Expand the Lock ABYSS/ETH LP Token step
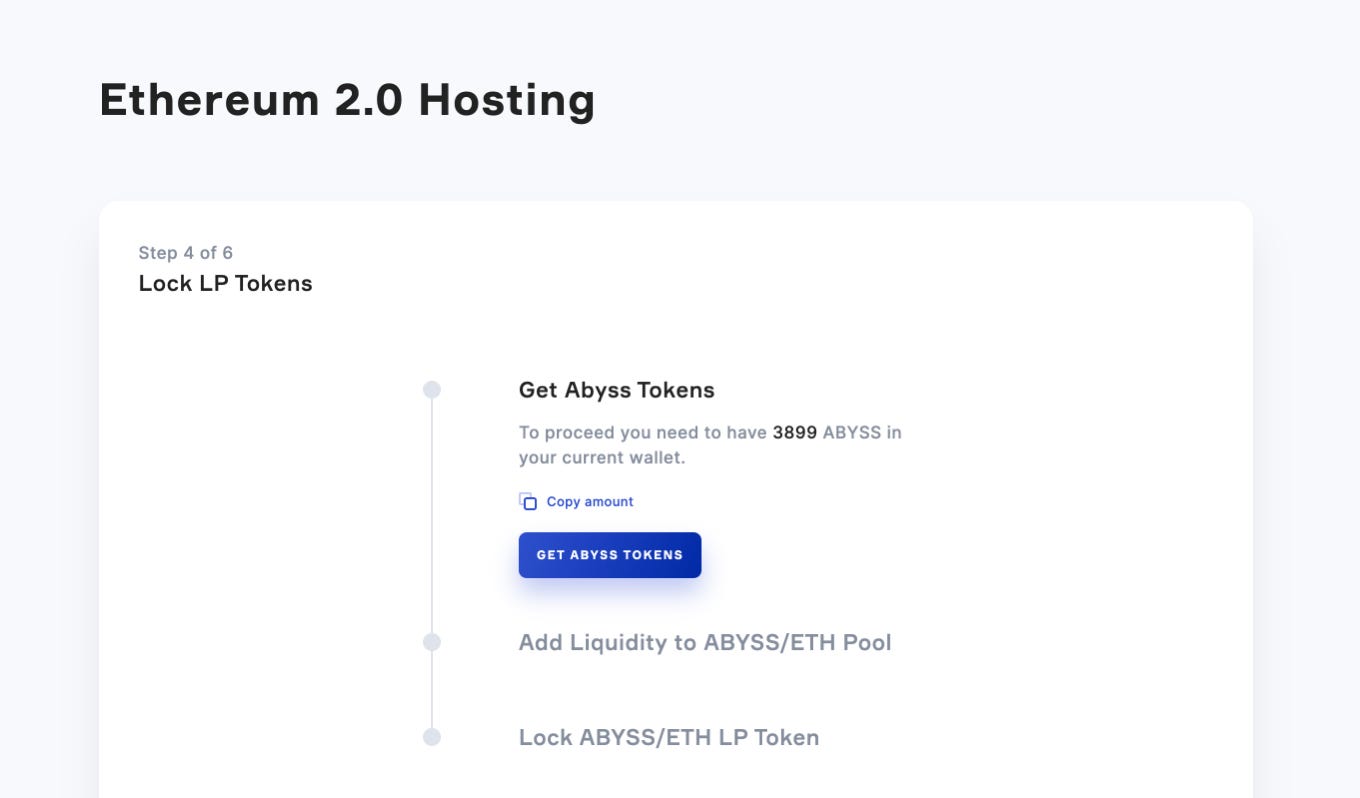 click(x=668, y=737)
